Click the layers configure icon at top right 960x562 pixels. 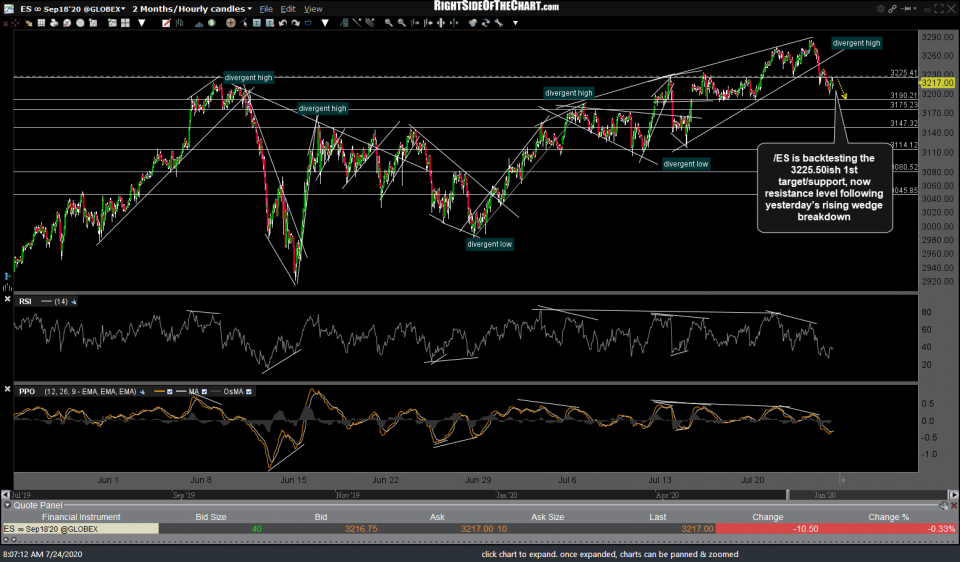[x=881, y=9]
